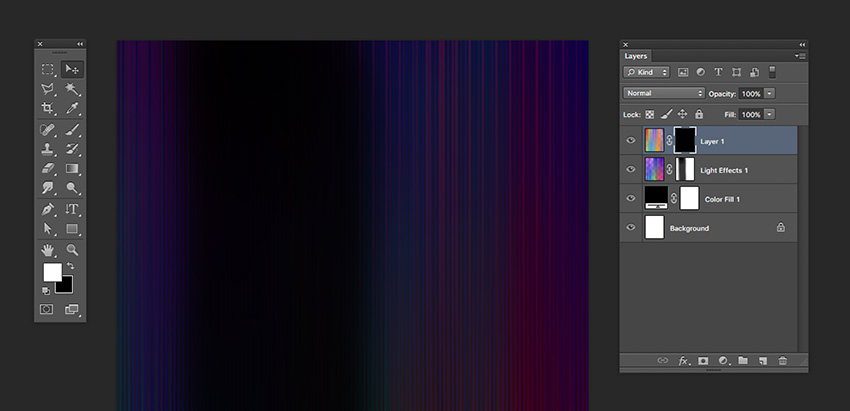Select the Move tool

(x=72, y=69)
